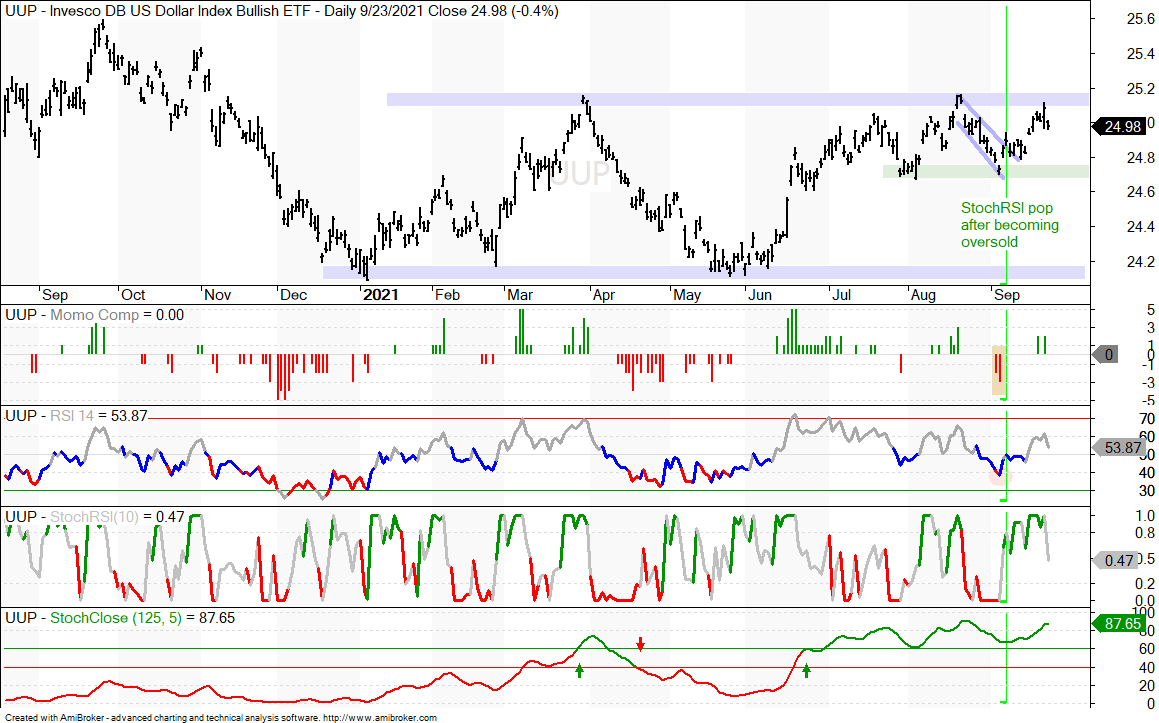The image size is (1159, 723).
Task: Click the green up arrow signal near late March in StochClose
Action: pyautogui.click(x=580, y=671)
